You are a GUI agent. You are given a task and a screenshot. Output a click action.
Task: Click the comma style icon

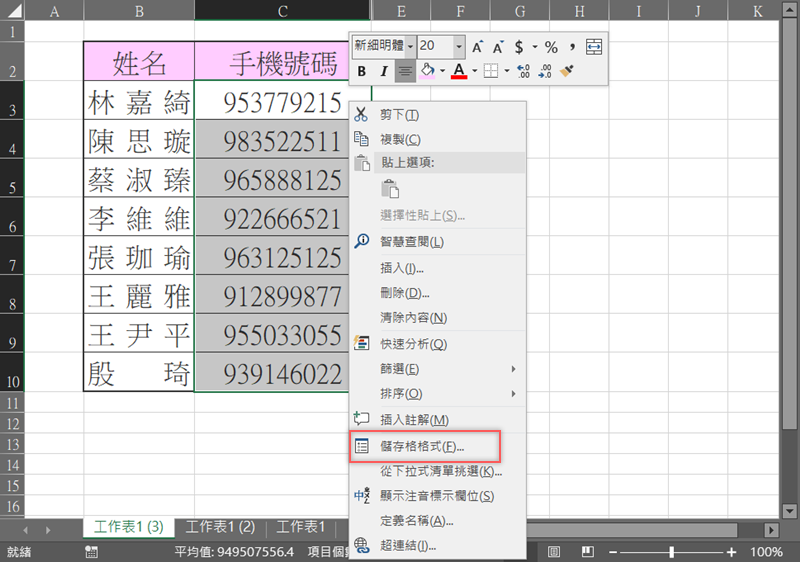coord(573,46)
